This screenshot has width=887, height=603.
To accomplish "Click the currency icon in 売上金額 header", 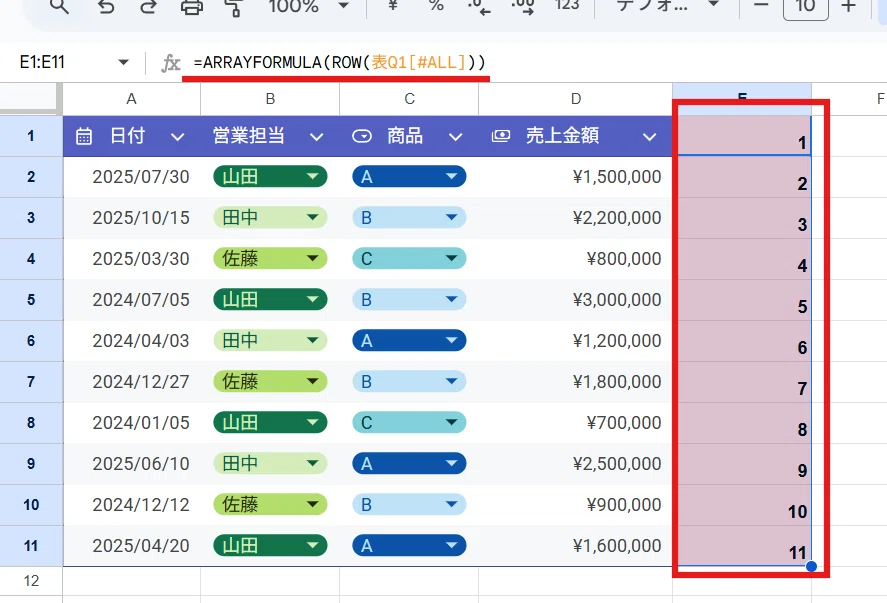I will pyautogui.click(x=501, y=136).
